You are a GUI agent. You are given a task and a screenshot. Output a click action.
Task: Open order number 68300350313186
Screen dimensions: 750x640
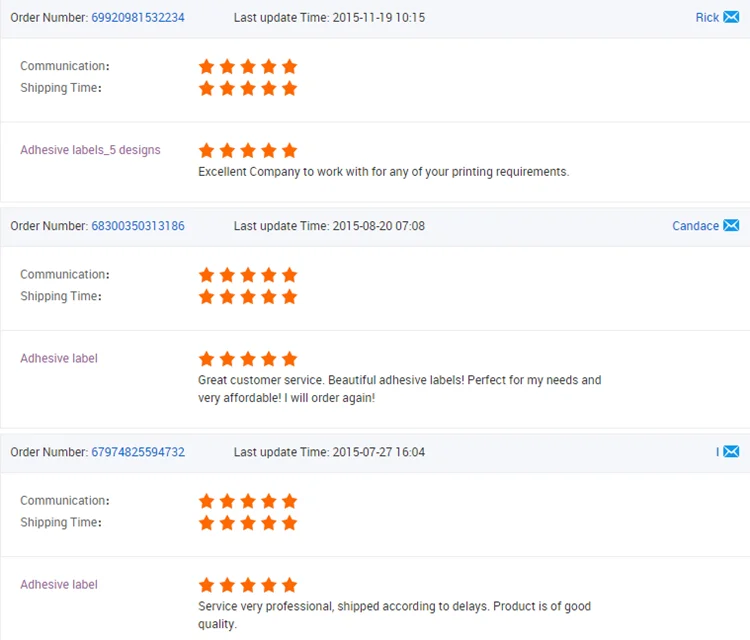point(138,226)
